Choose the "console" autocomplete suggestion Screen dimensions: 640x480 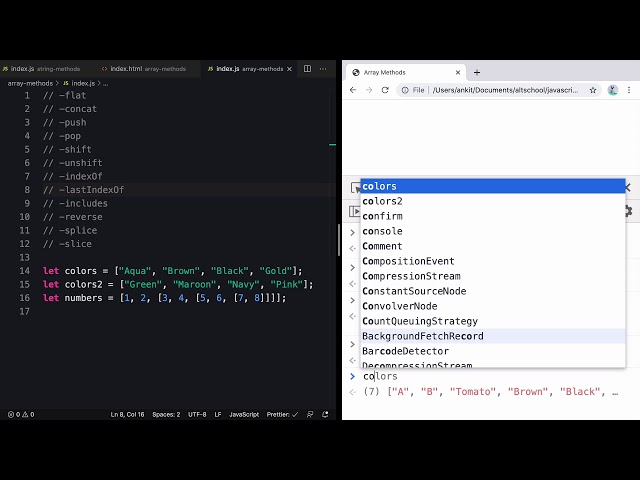(493, 231)
